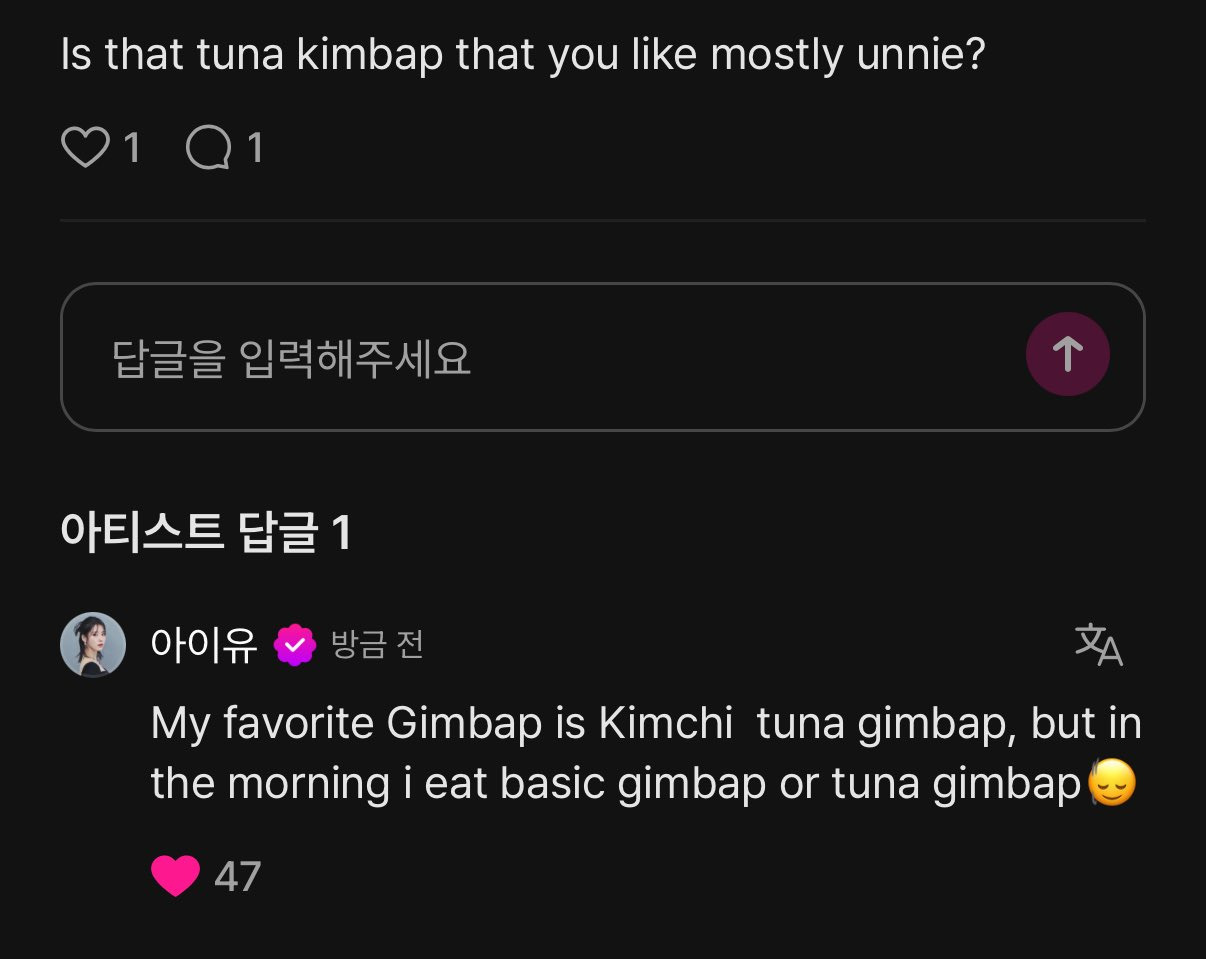Open the 아이유 username link
Viewport: 1206px width, 959px height.
204,644
